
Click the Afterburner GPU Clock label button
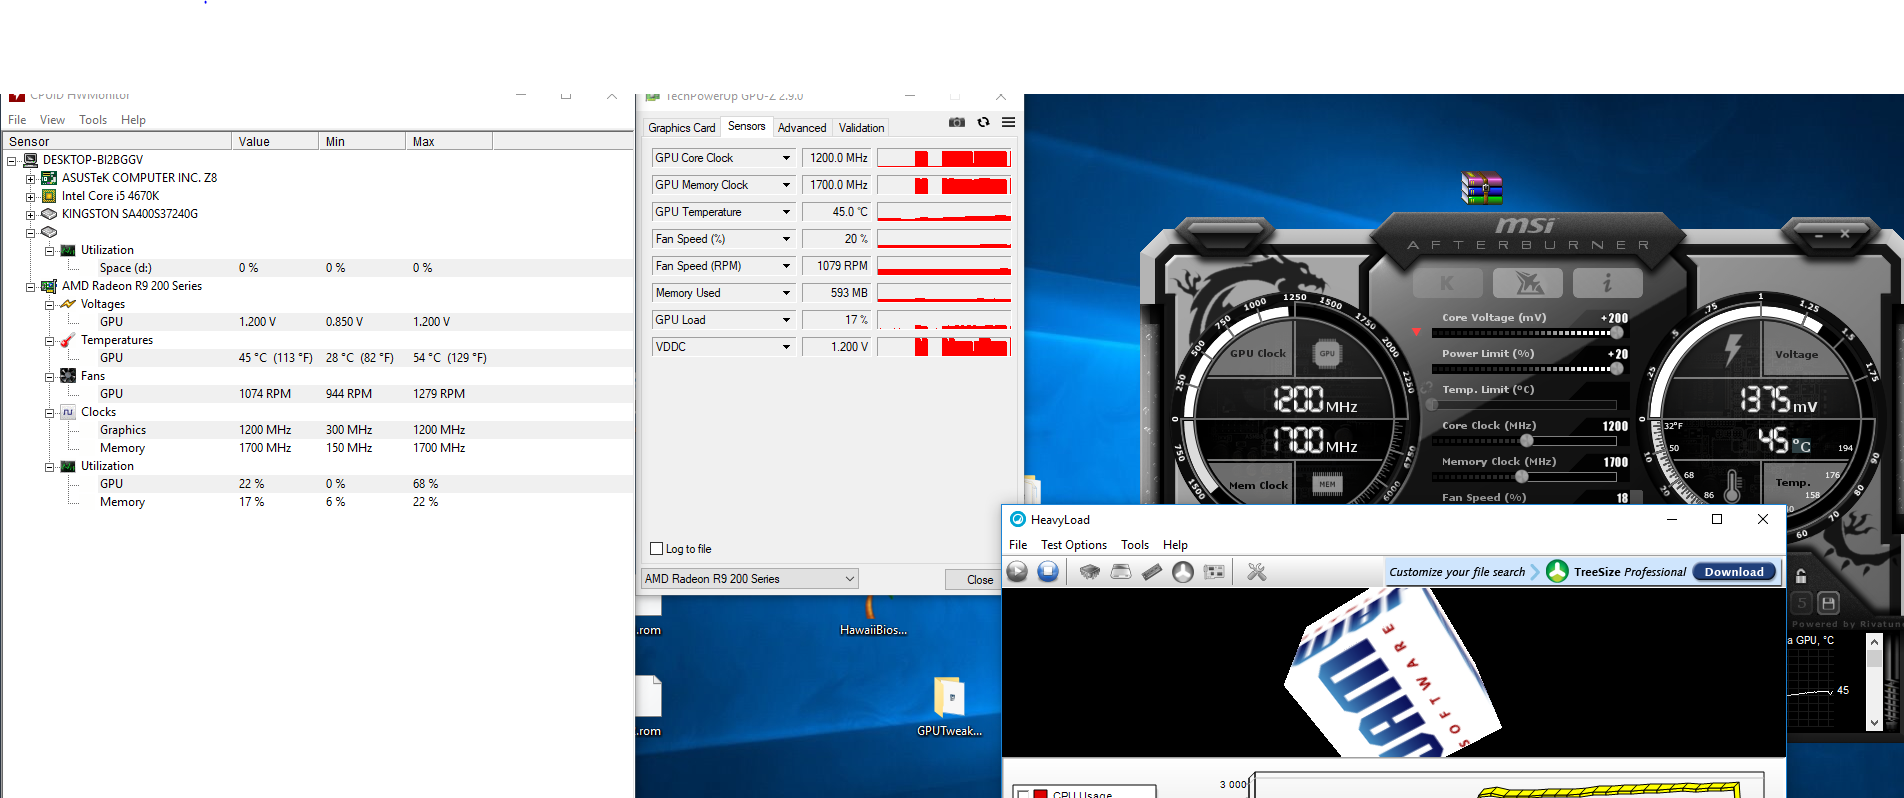tap(1258, 353)
